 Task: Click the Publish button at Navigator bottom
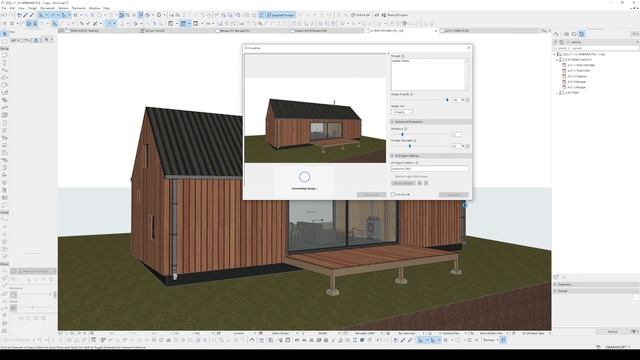click(613, 331)
